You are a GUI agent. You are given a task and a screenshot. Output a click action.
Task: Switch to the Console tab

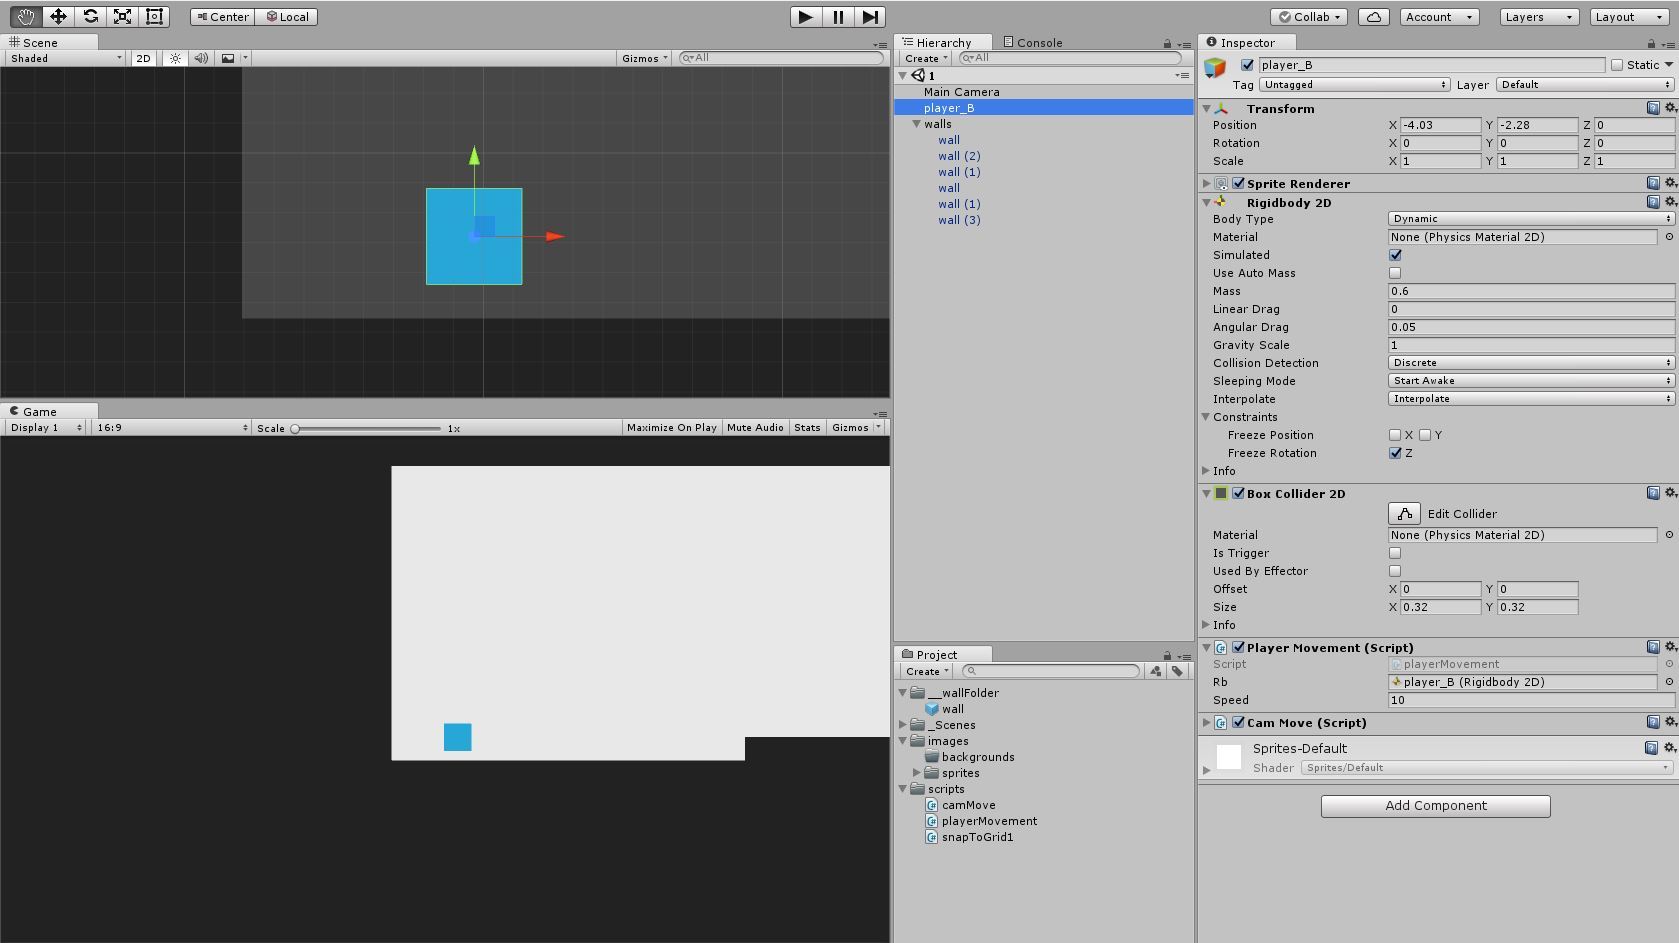point(1033,42)
